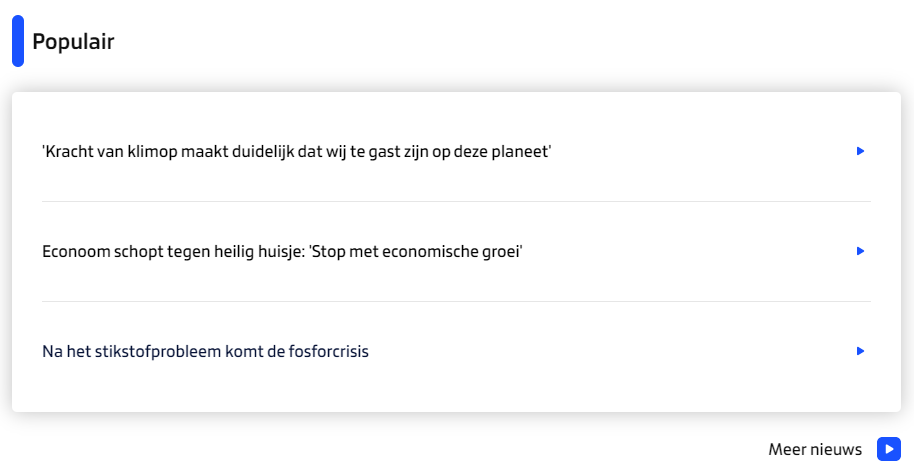The height and width of the screenshot is (475, 914).
Task: Click the arrow icon beside the fosforcrisis headline
Action: 860,351
